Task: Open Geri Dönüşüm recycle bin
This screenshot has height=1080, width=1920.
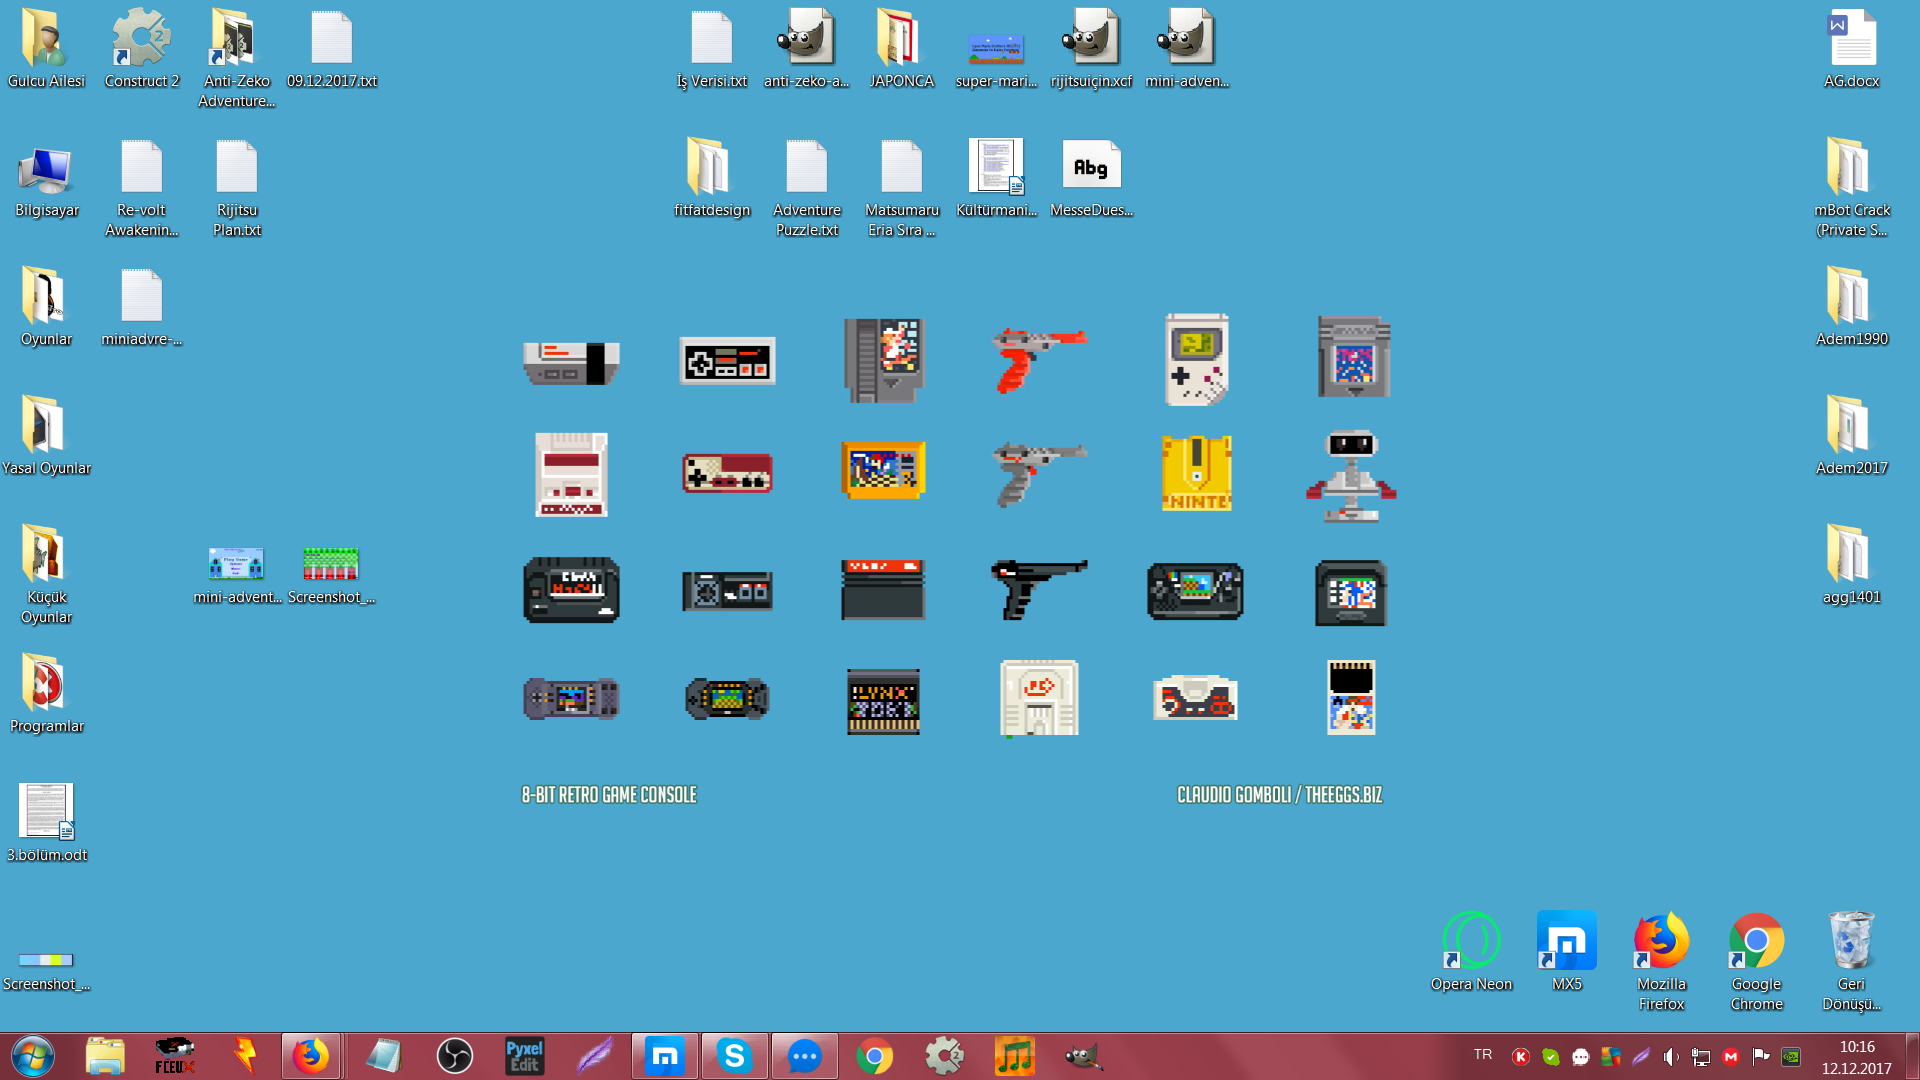Action: pos(1851,962)
